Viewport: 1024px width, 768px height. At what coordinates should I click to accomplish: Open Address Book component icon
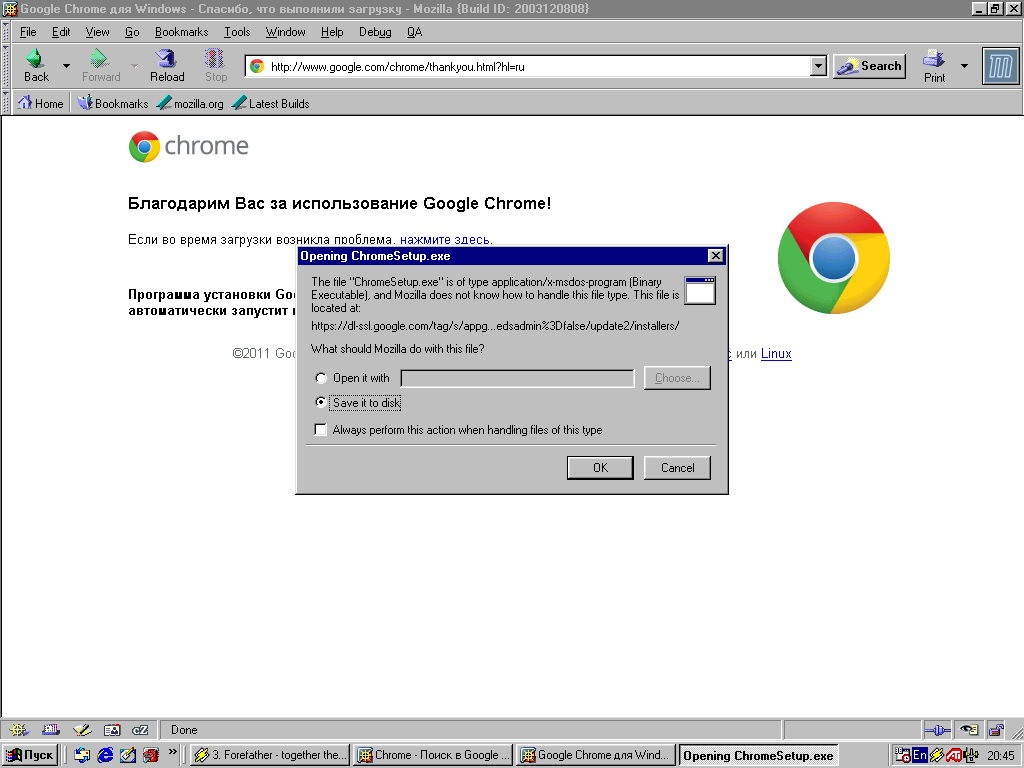coord(112,729)
